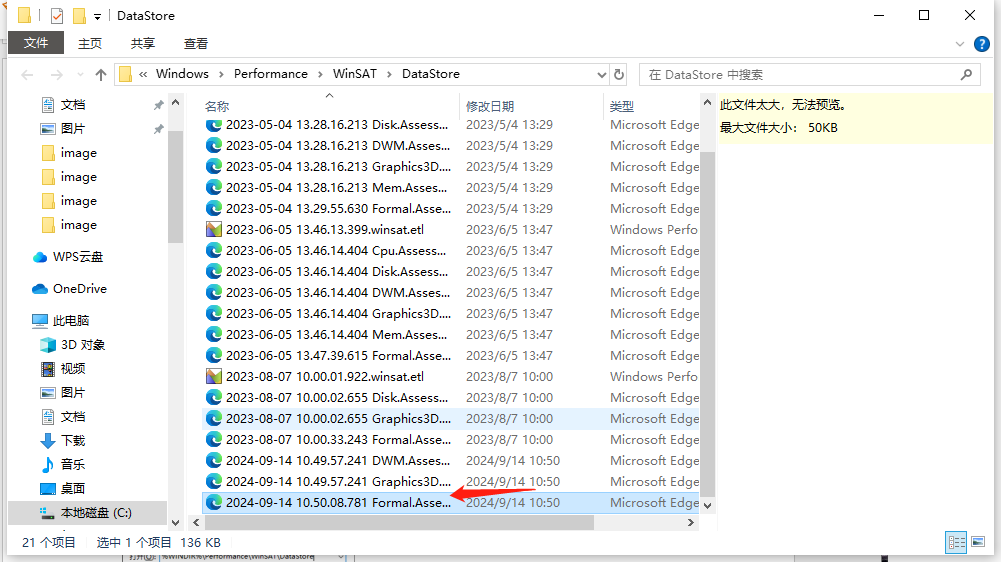
Task: Select 2024-09-14 10.49.57.241 Graphics3D file name
Action: coord(338,482)
